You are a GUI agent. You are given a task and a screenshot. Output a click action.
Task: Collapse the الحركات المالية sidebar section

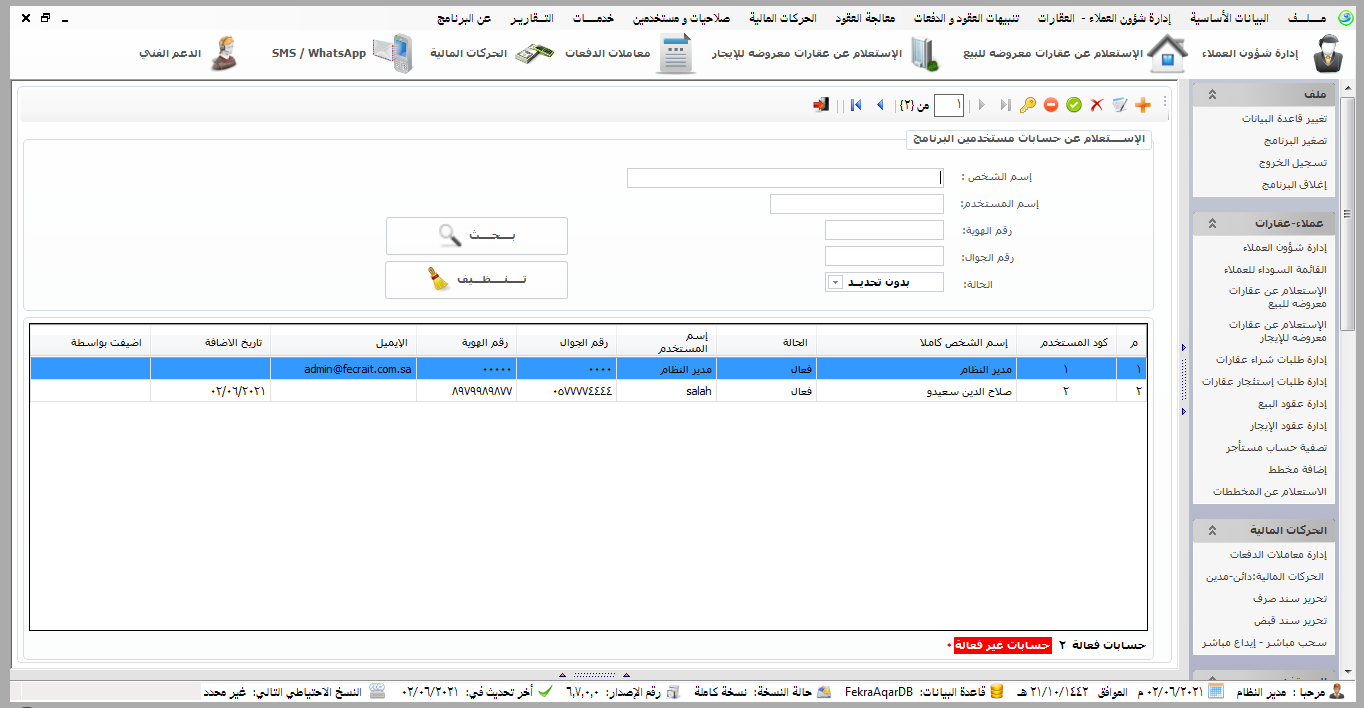[x=1211, y=530]
